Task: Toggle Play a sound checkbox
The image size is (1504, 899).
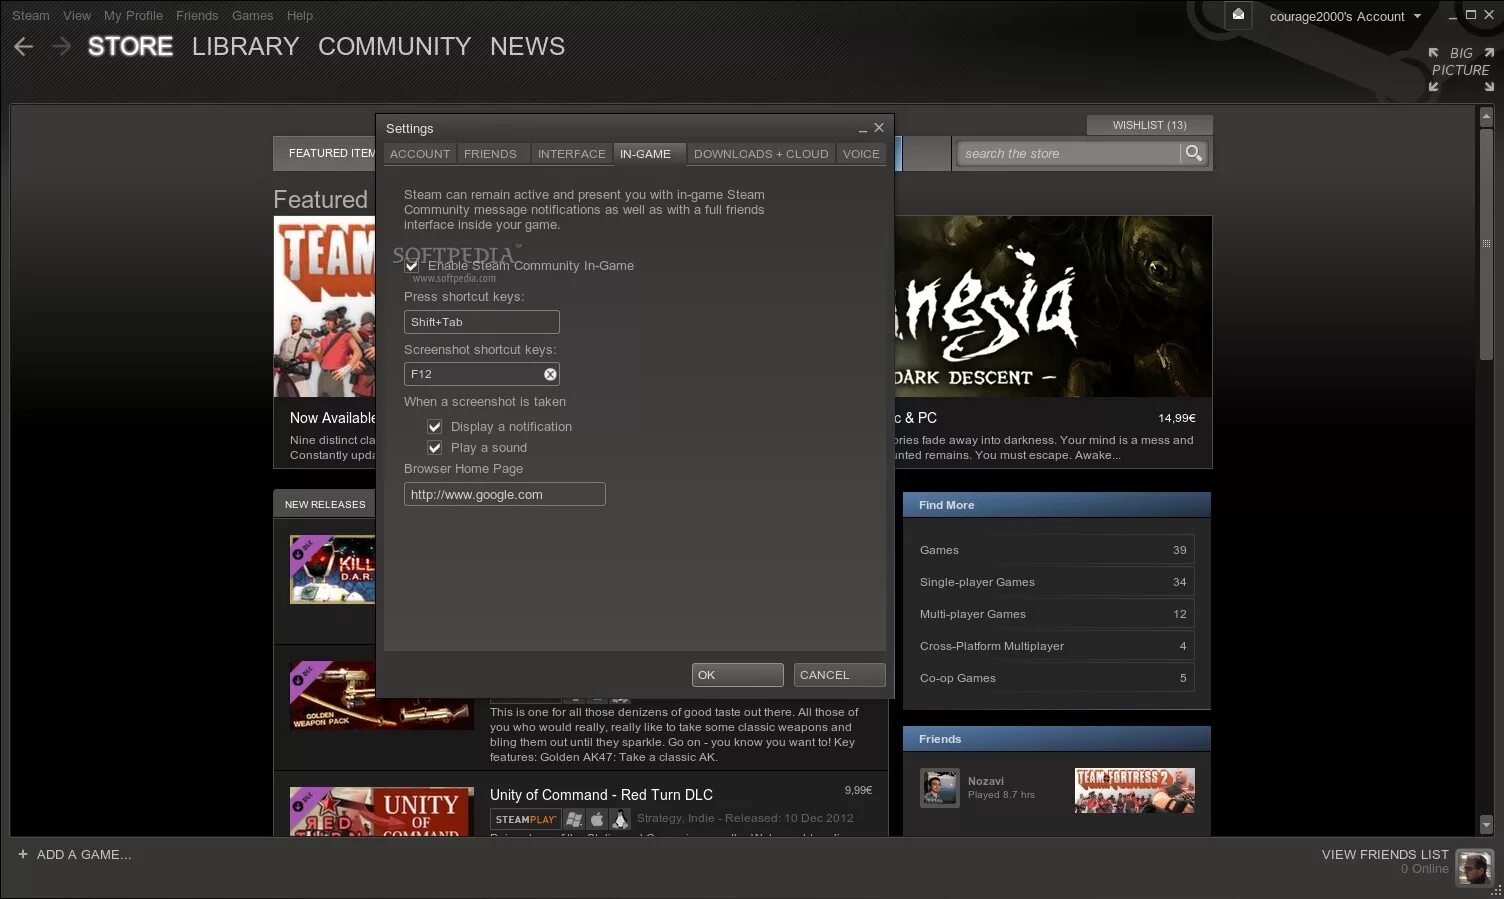Action: (435, 448)
